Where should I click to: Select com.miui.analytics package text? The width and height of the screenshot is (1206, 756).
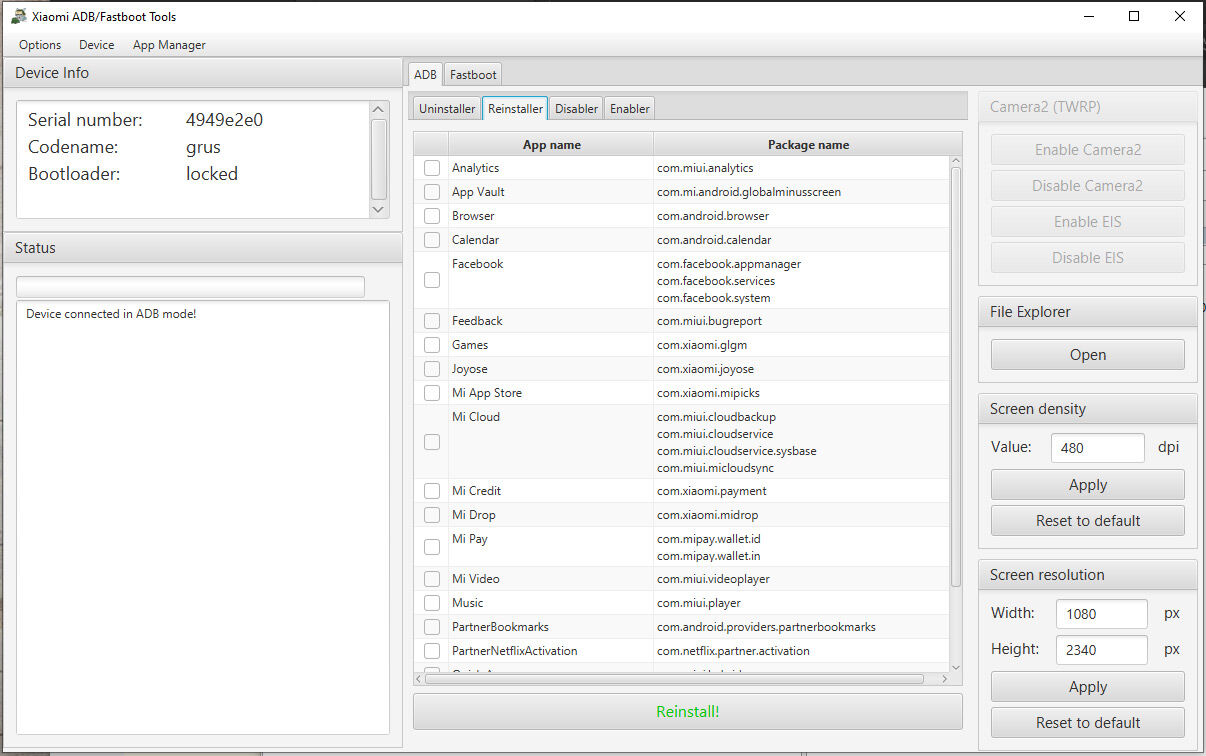click(705, 168)
